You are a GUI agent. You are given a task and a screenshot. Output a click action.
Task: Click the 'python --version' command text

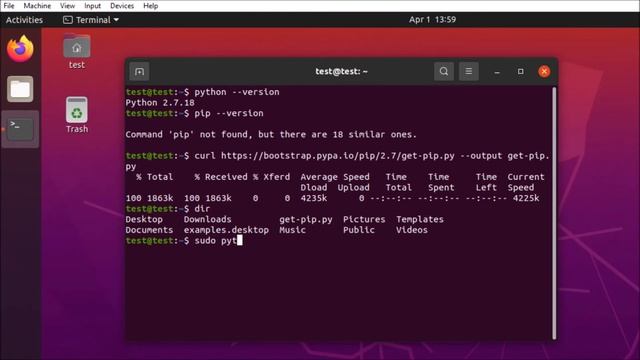pos(237,92)
